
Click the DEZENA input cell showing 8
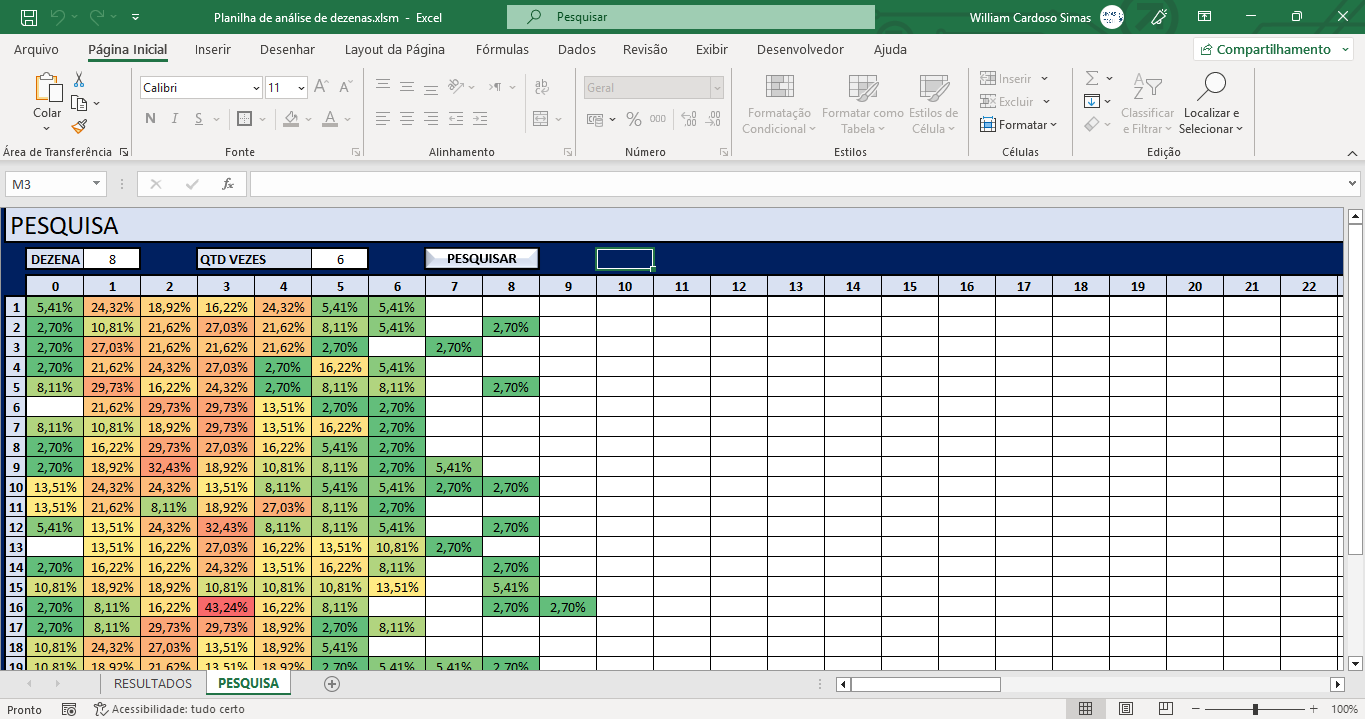pos(112,259)
